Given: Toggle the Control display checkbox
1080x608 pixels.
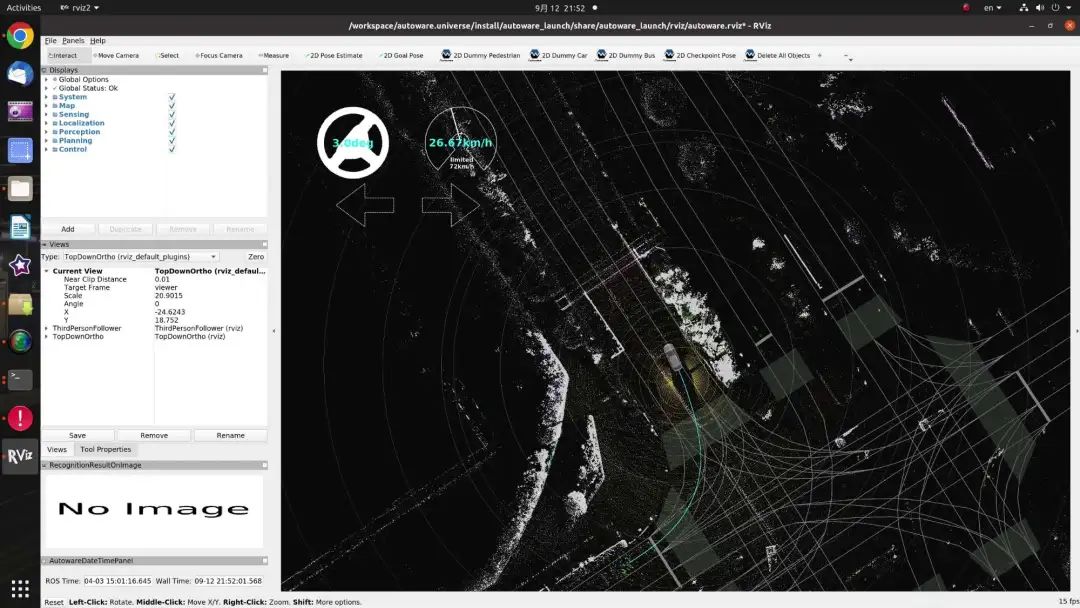Looking at the screenshot, I should click(172, 149).
